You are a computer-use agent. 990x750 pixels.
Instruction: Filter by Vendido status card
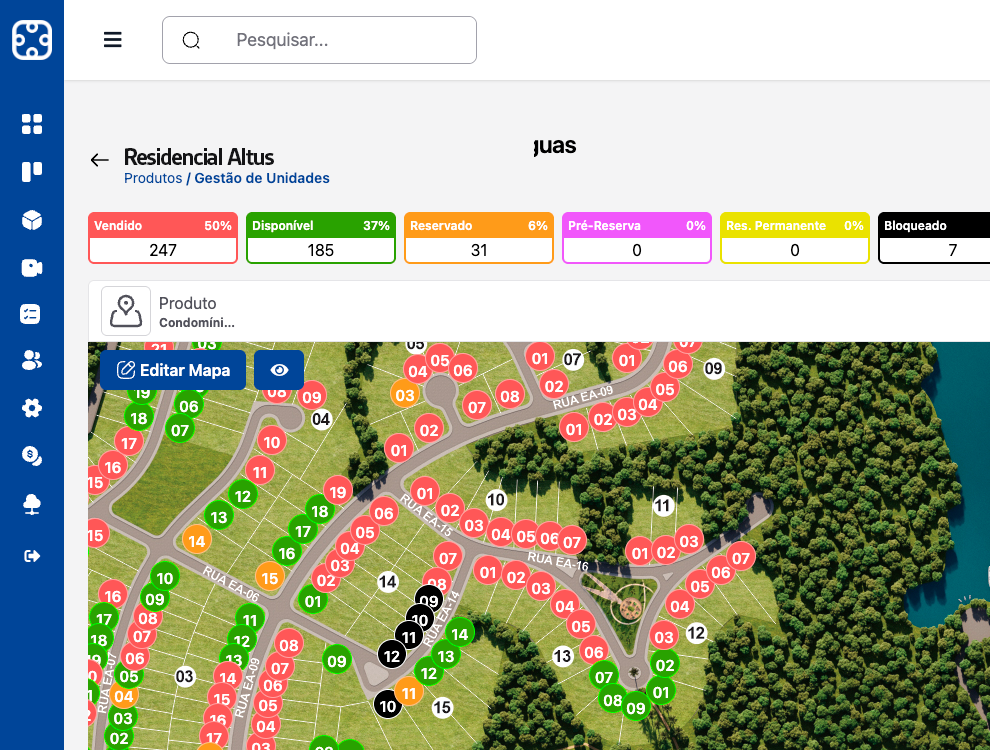pos(163,238)
